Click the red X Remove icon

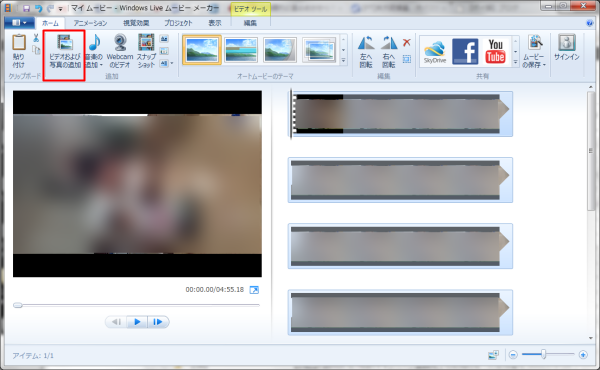pos(407,42)
